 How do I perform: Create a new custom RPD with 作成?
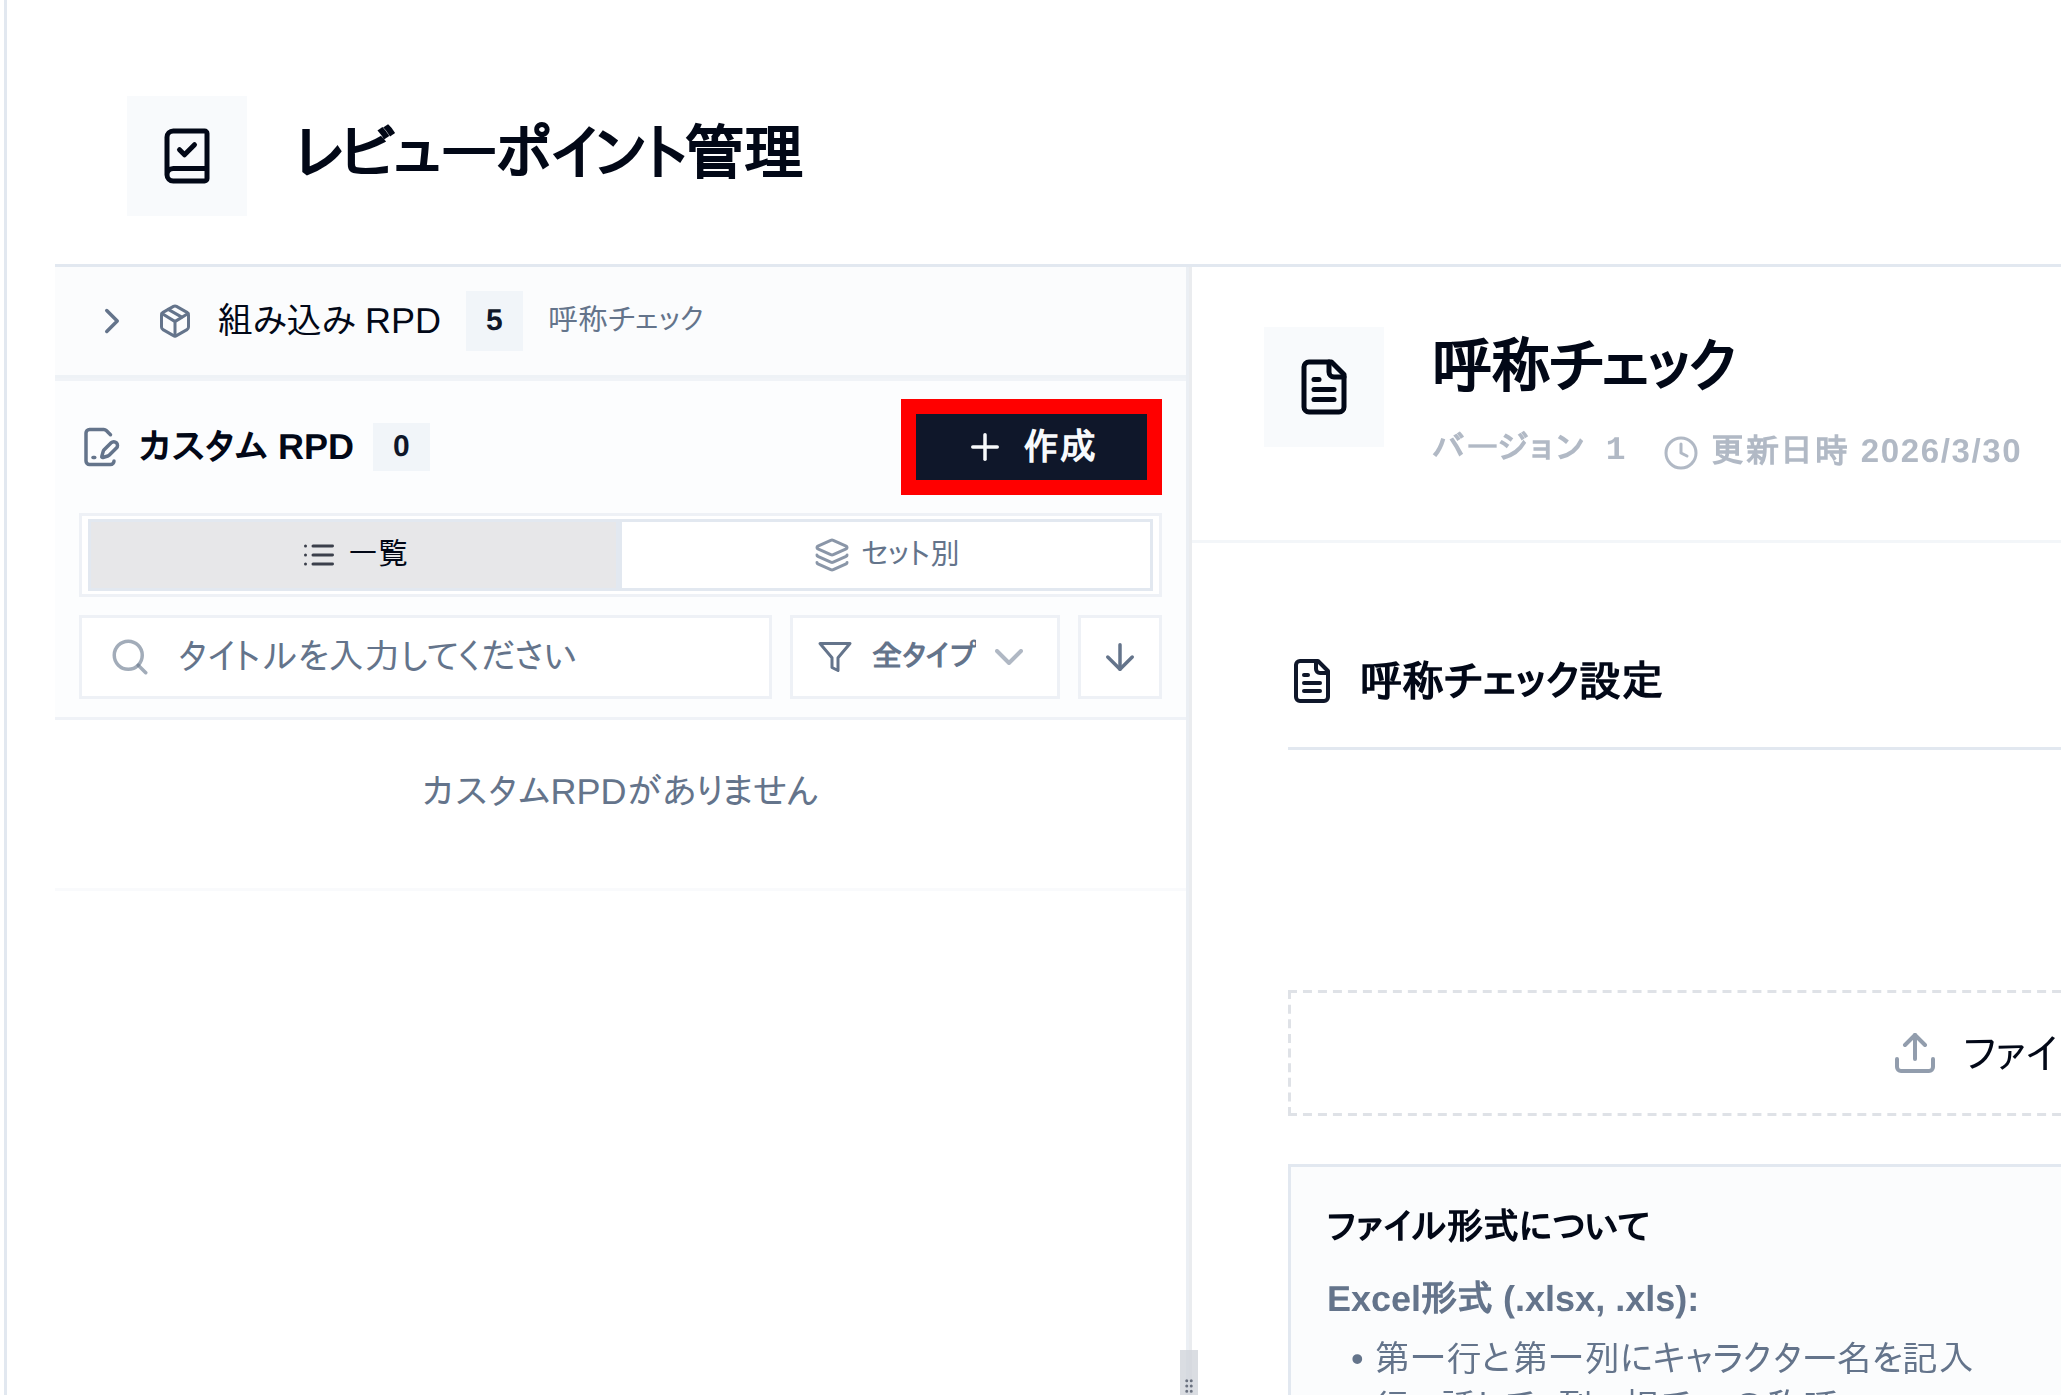(x=1031, y=447)
